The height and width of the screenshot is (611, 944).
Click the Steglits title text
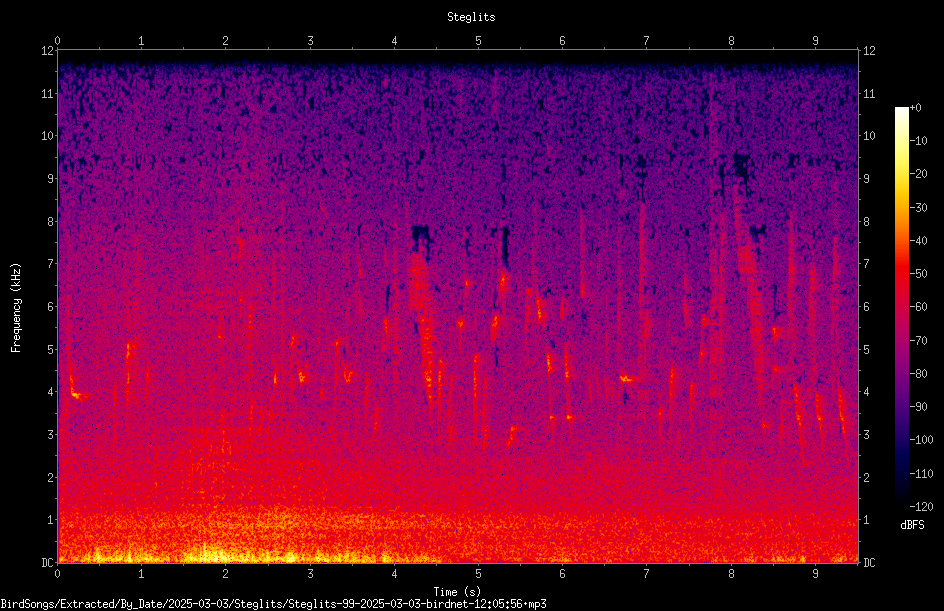click(x=471, y=17)
